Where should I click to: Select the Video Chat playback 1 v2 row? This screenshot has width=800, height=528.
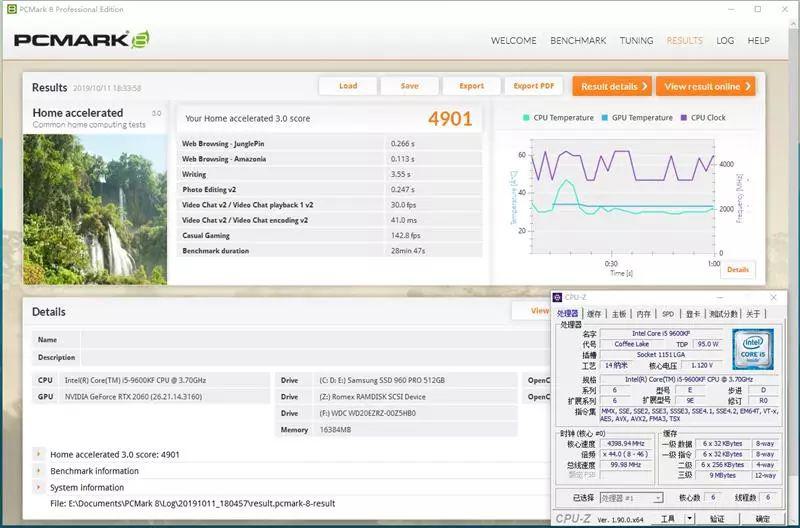click(330, 205)
